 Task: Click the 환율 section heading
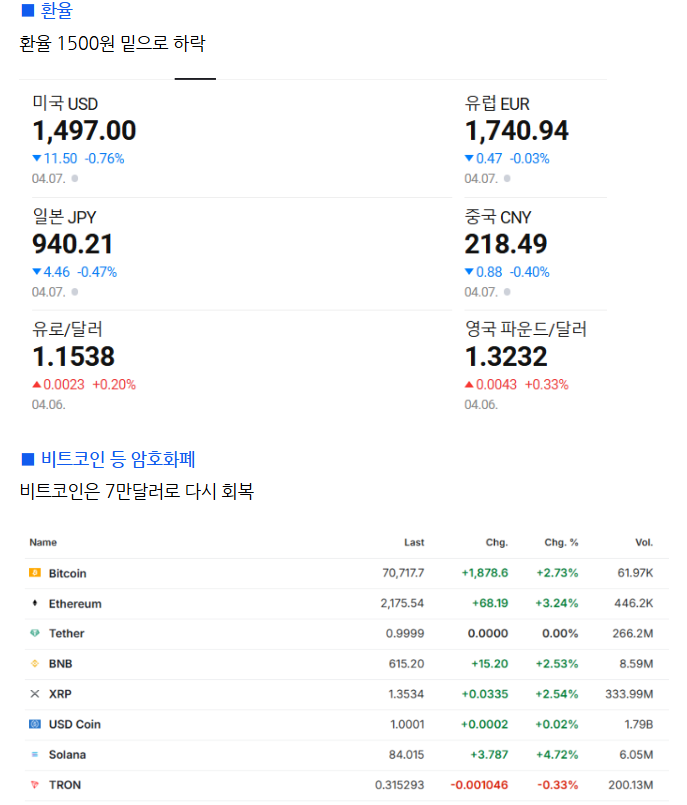coord(56,12)
